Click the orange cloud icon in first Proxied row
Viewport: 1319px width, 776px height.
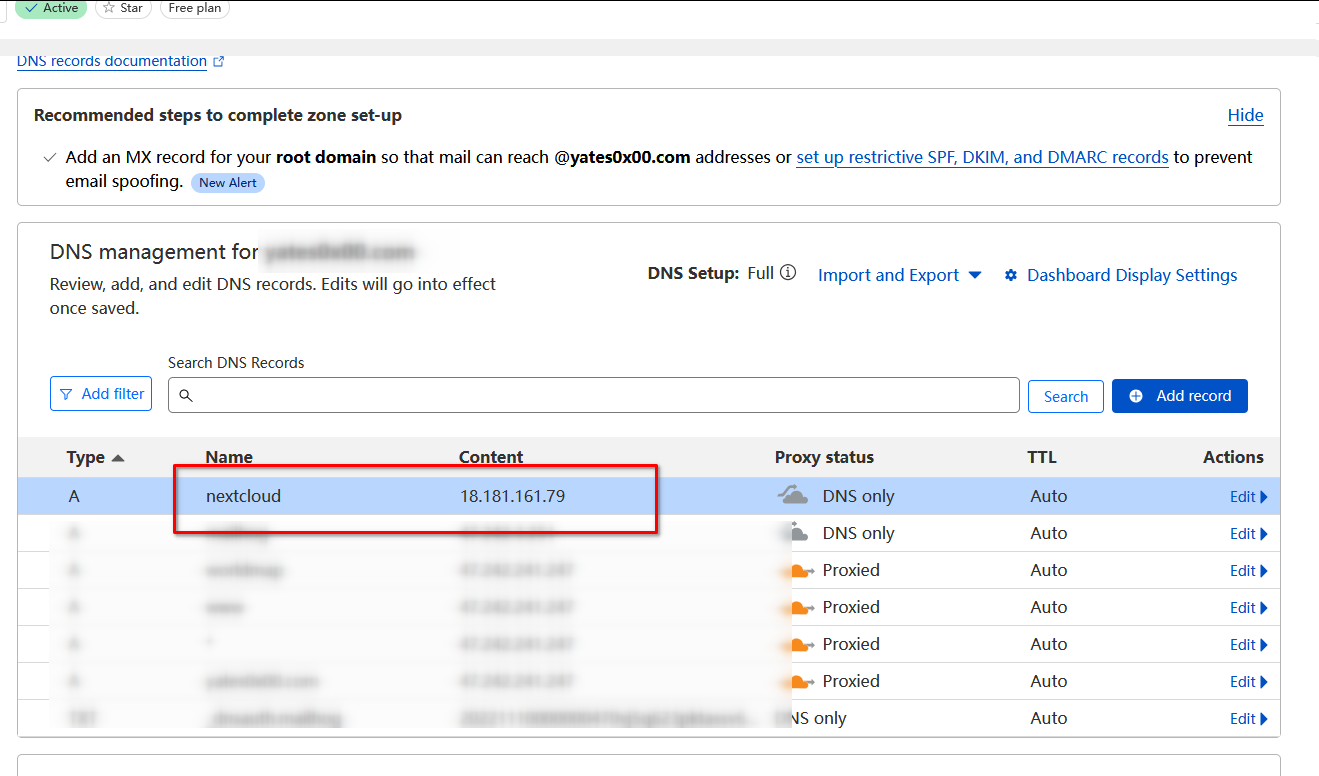(799, 571)
